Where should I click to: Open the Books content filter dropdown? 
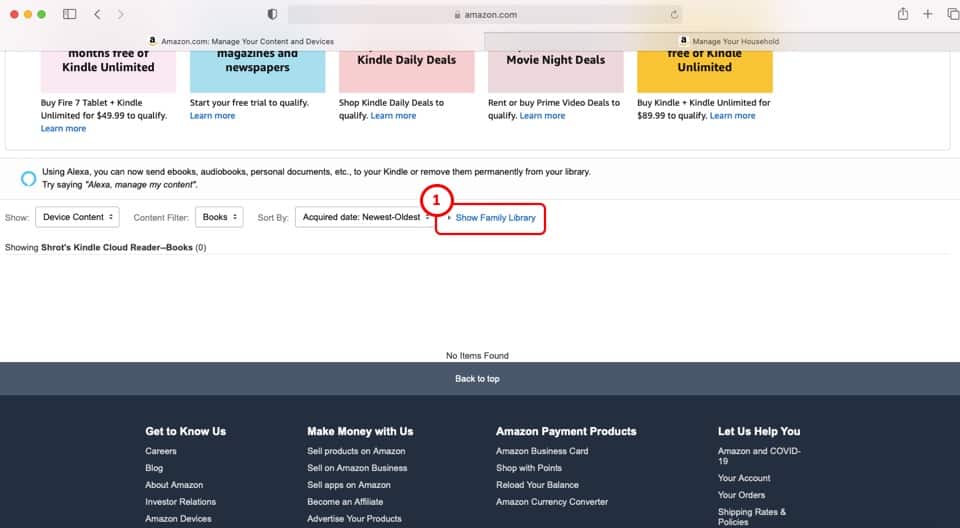pyautogui.click(x=219, y=217)
